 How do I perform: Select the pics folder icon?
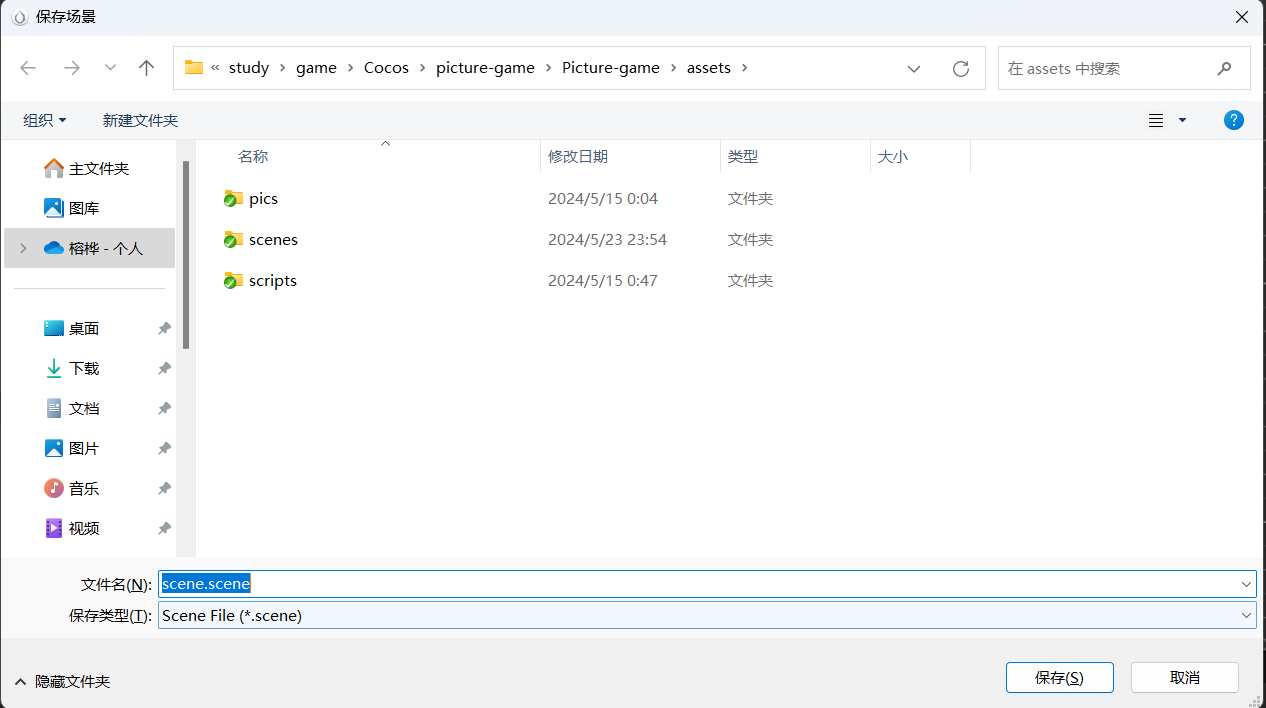233,198
